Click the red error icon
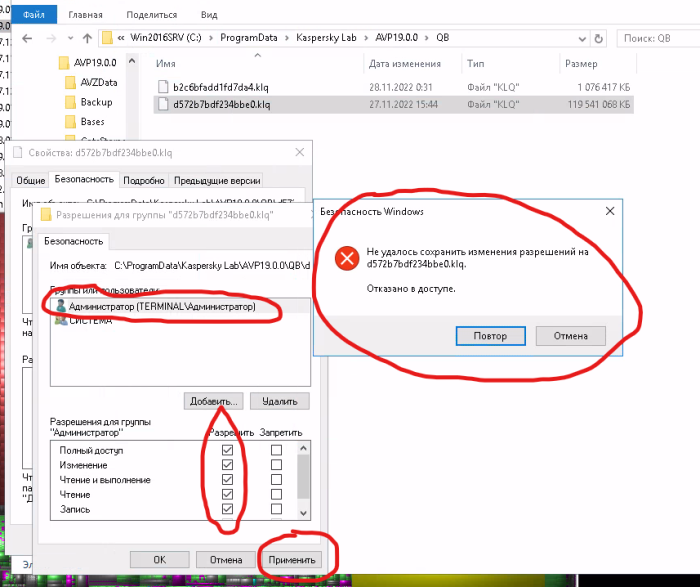 [x=347, y=258]
